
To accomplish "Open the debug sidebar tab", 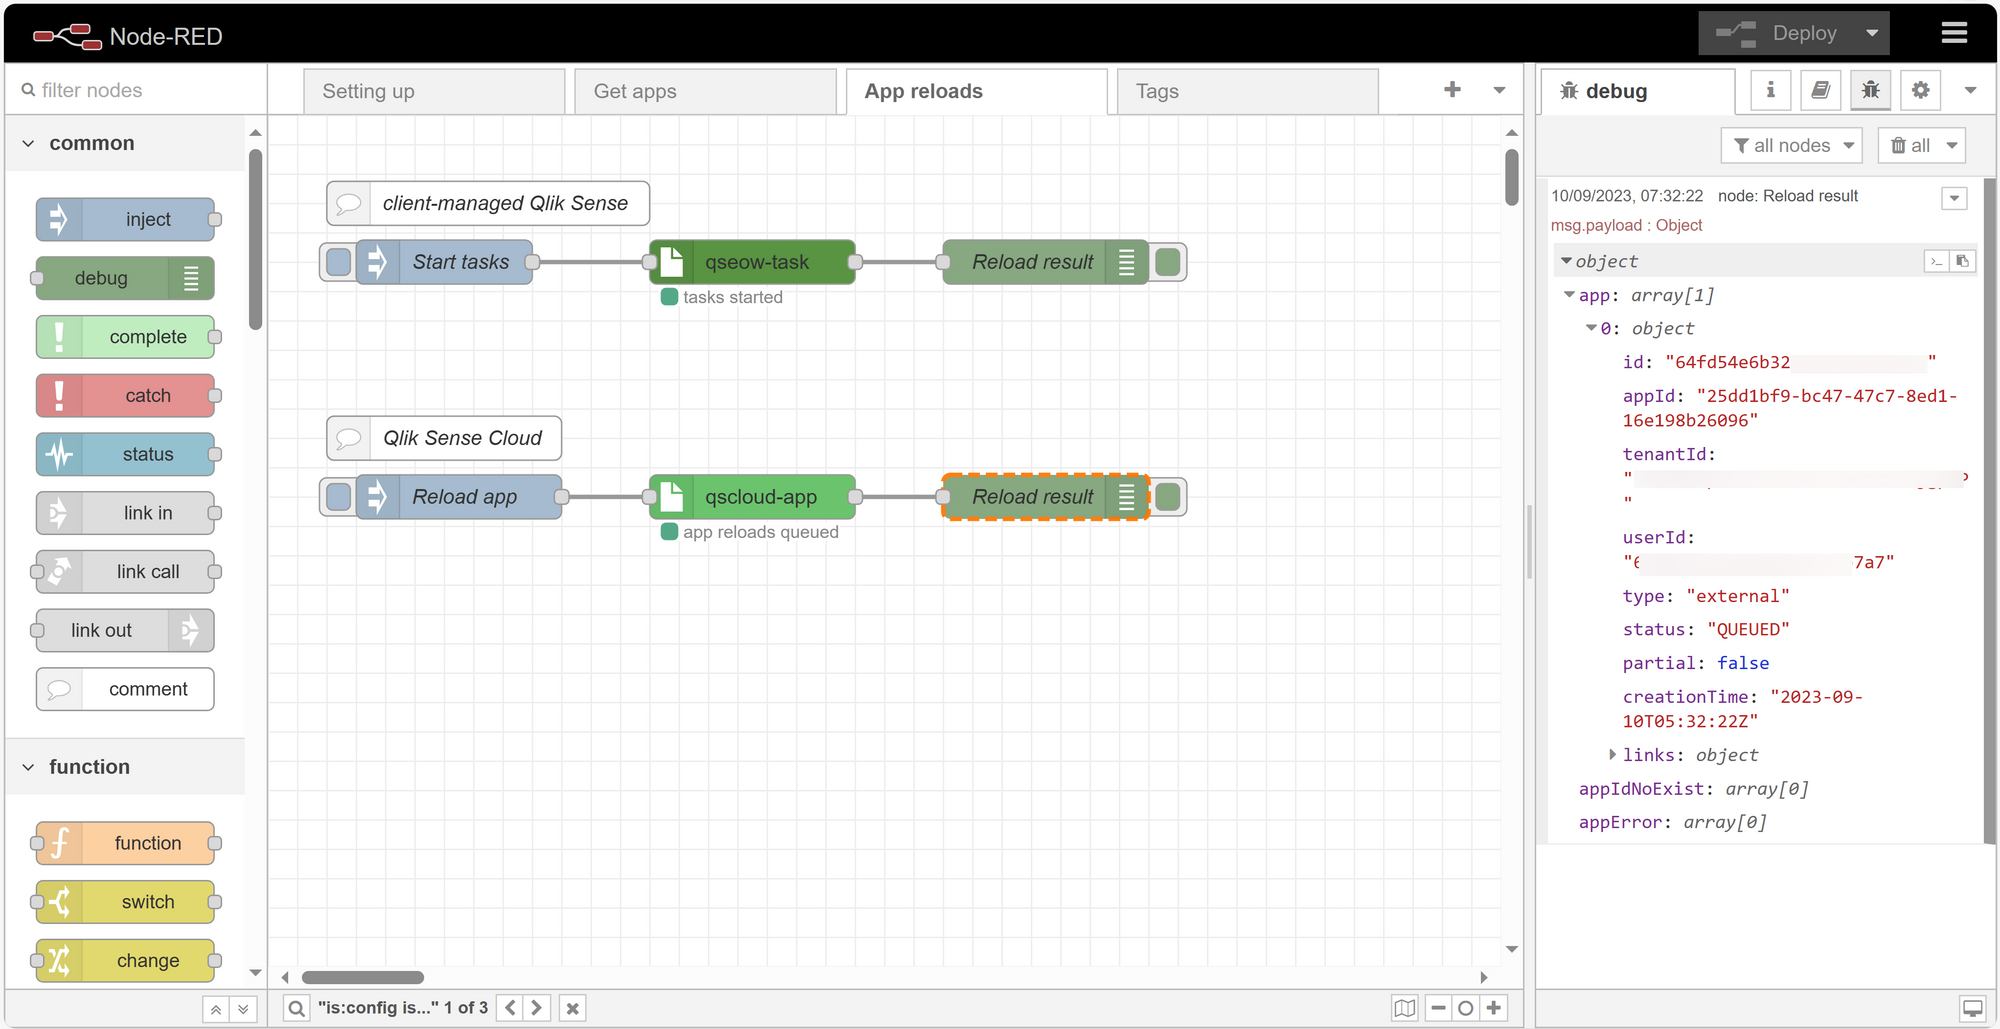I will coord(1637,91).
